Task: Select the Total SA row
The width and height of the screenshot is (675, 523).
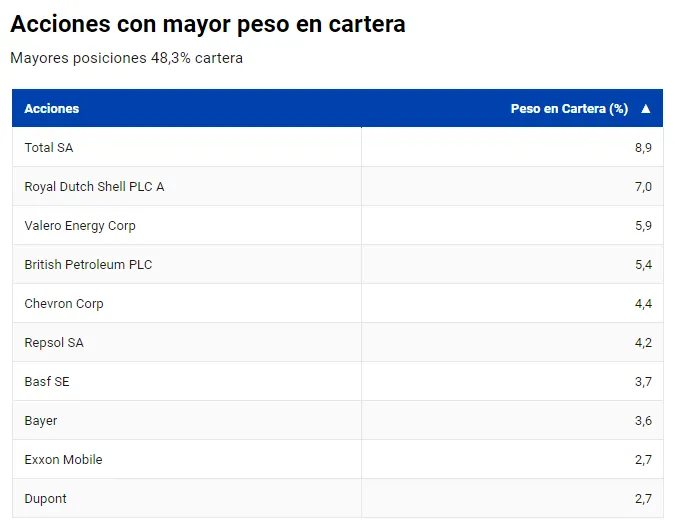Action: 49,148
